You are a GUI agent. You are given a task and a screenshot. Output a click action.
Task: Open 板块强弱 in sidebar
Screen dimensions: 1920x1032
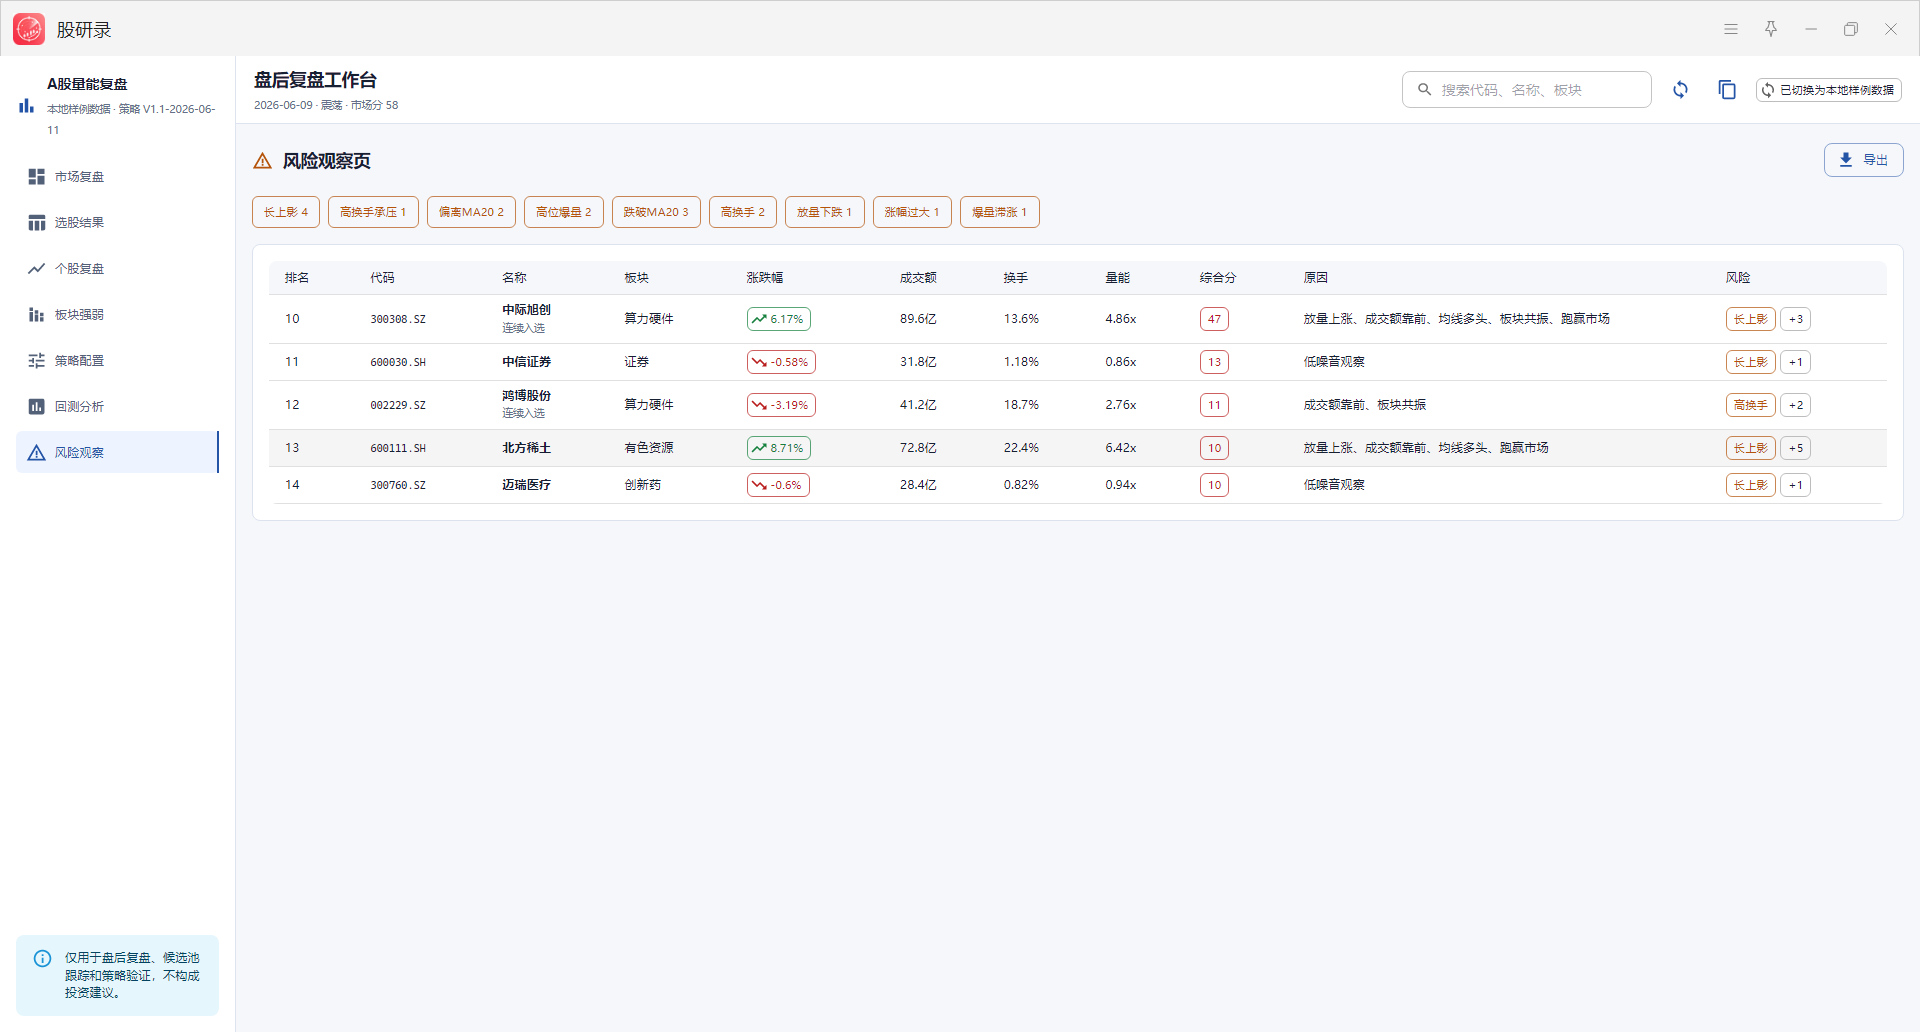pos(117,315)
